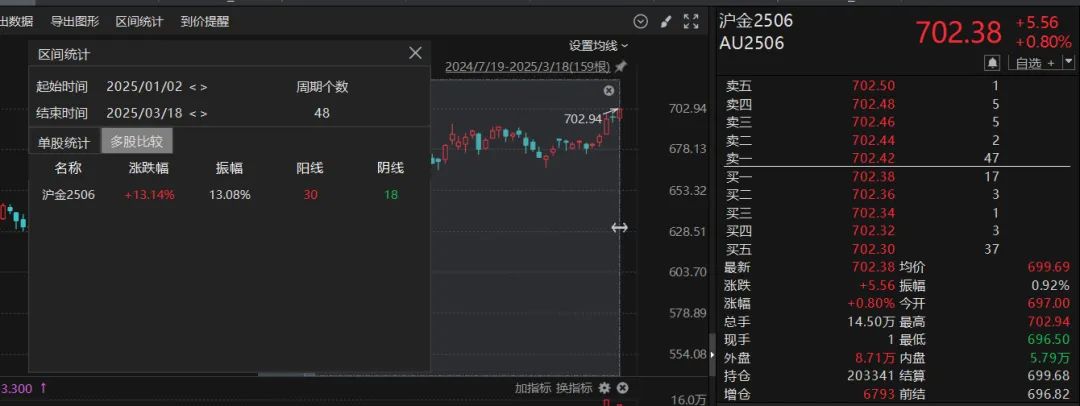
Task: Add to watchlist with 自选 +
Action: tap(1035, 63)
